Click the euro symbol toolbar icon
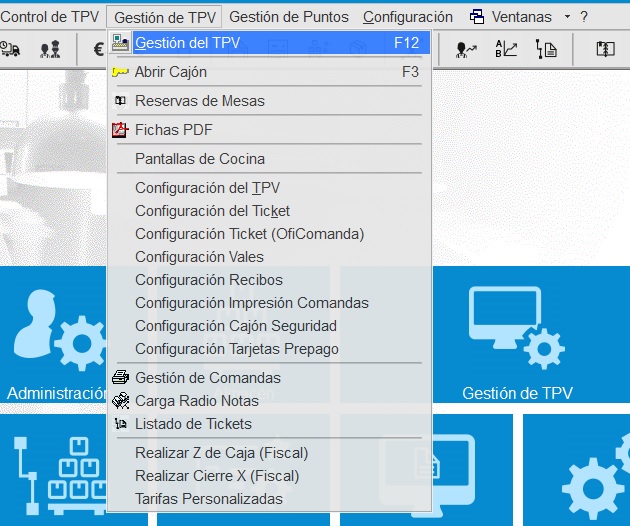This screenshot has width=630, height=526. [99, 49]
